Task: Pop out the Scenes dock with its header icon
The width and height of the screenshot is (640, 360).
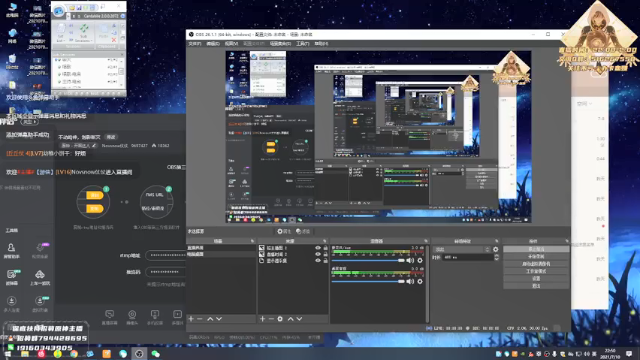Action: point(252,241)
